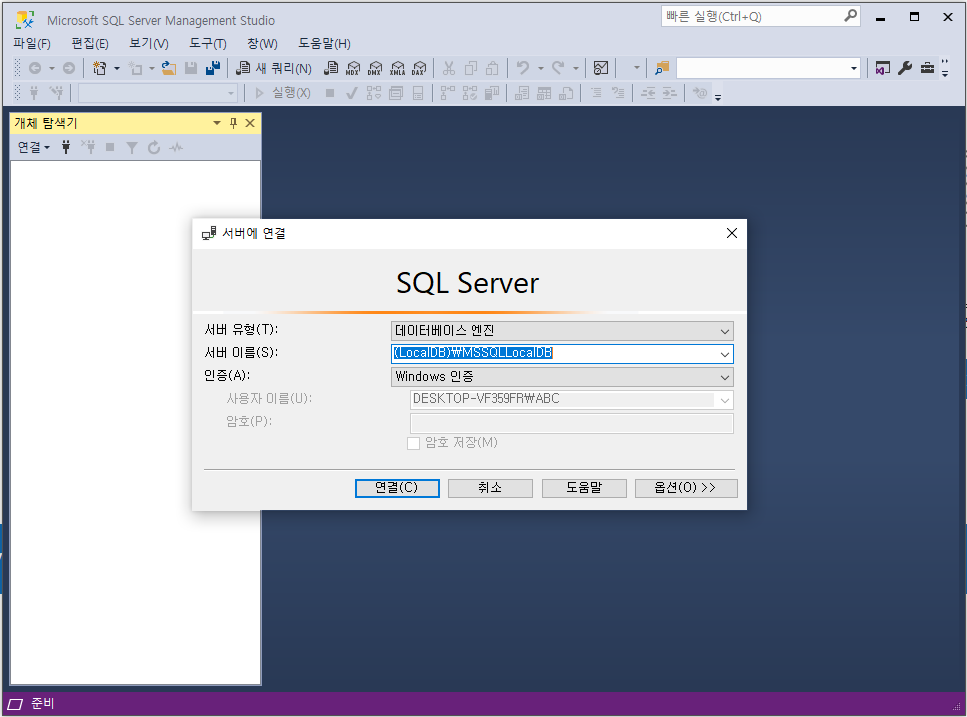Open the 편집(E) menu
The width and height of the screenshot is (967, 717).
click(x=90, y=44)
